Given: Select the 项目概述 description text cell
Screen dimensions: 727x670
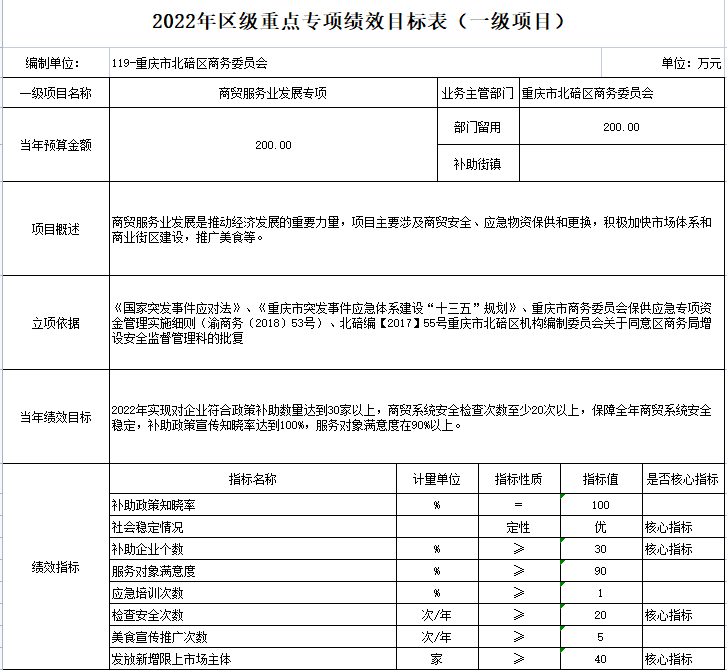Looking at the screenshot, I should [x=417, y=229].
